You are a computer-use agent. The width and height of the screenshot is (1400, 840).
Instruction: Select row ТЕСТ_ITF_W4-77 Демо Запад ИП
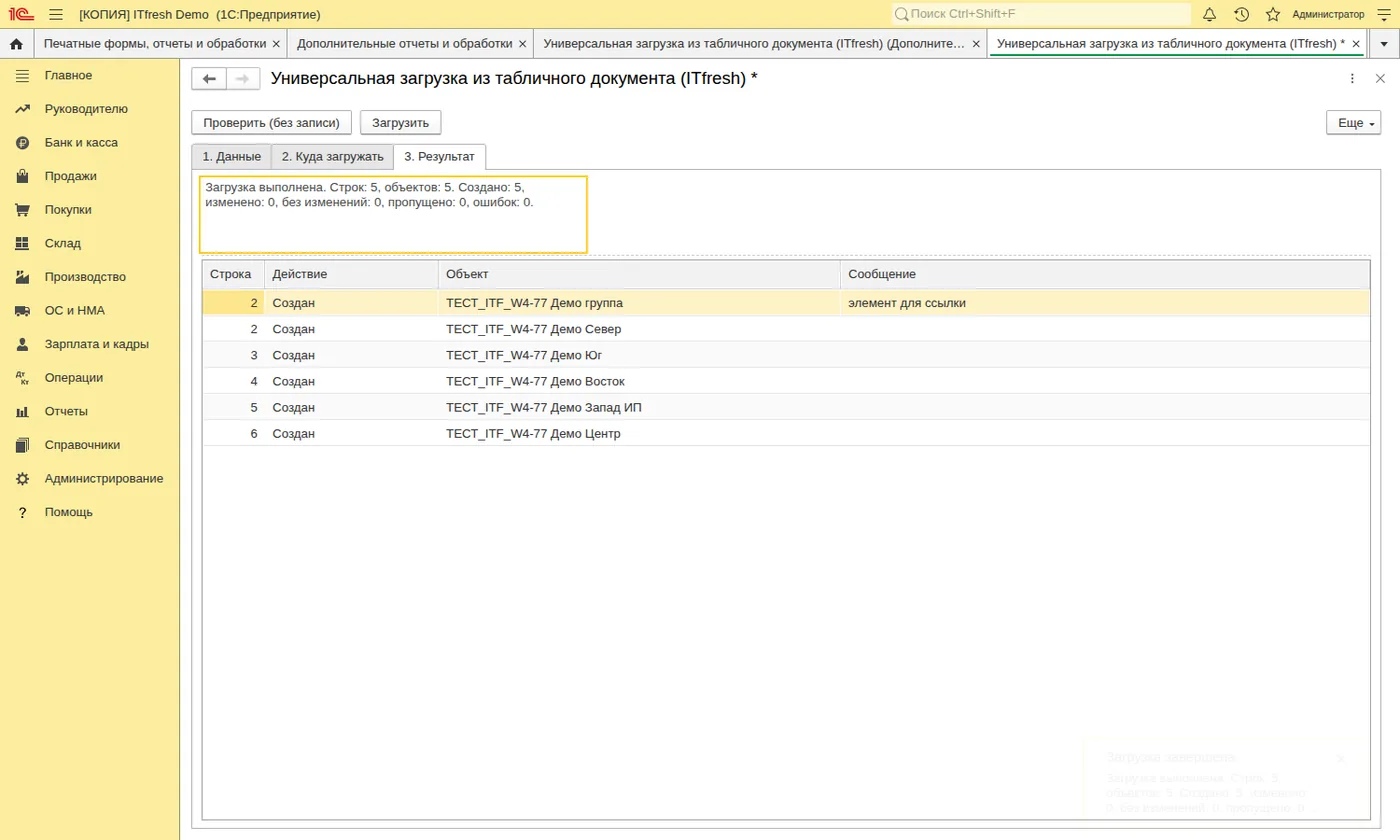786,407
